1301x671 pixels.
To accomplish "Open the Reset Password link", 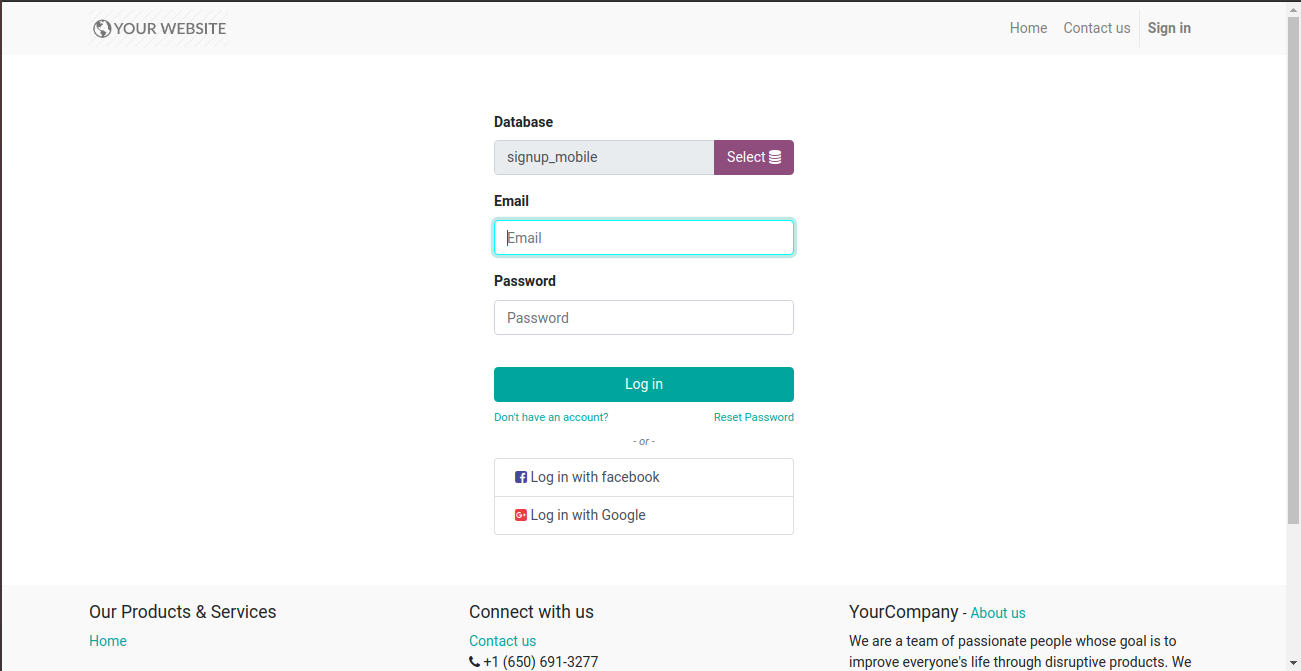I will [x=754, y=417].
